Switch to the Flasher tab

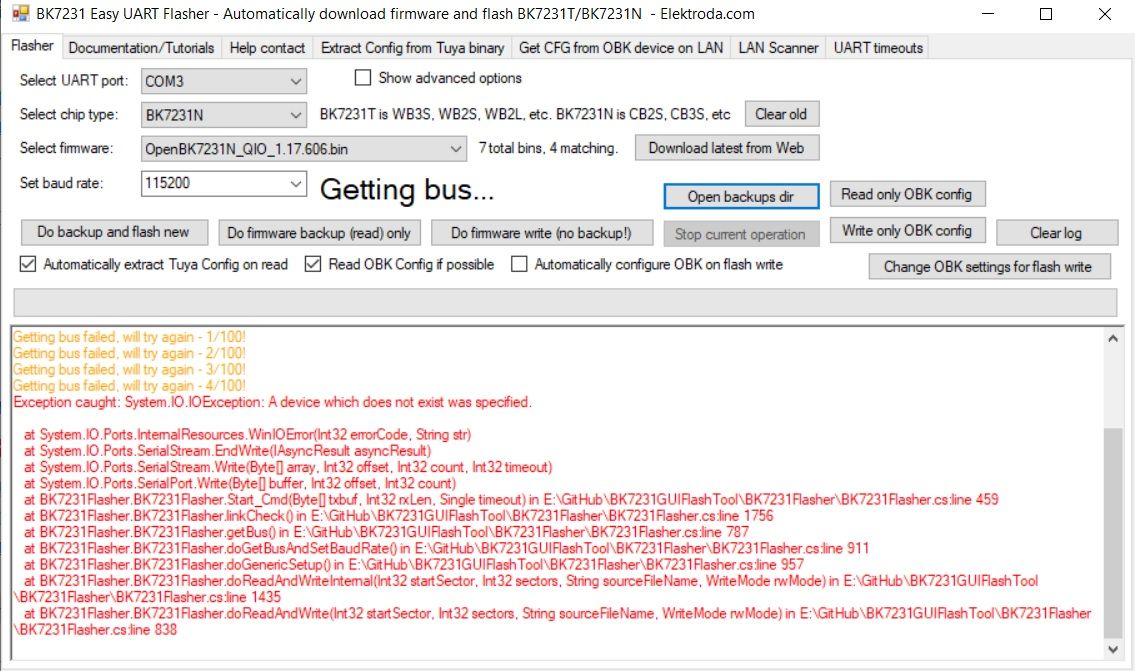tap(32, 46)
